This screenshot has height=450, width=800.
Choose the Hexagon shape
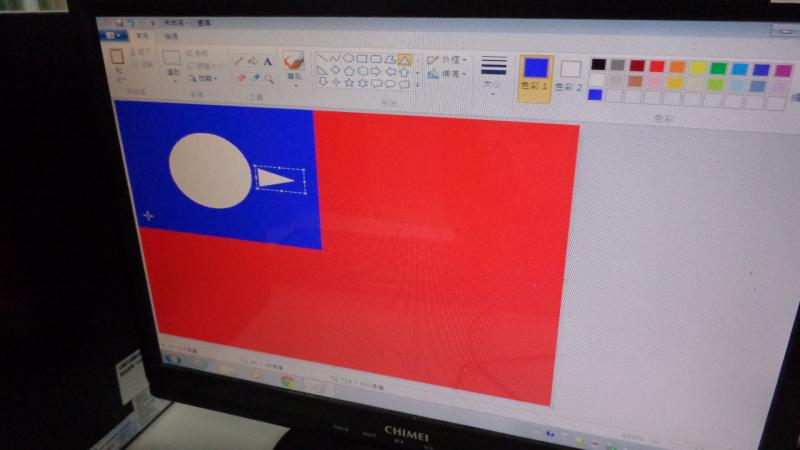click(x=363, y=71)
